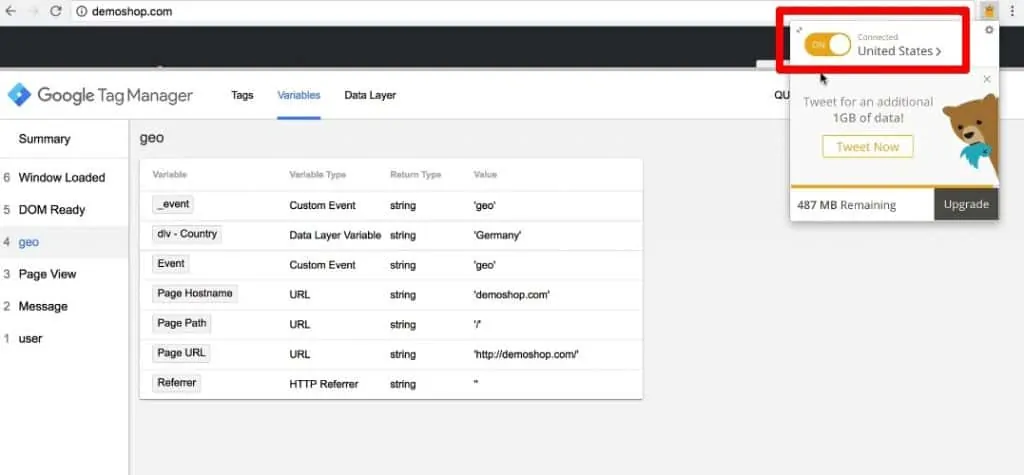
Task: Dismiss the Tweet promo with X
Action: 987,79
